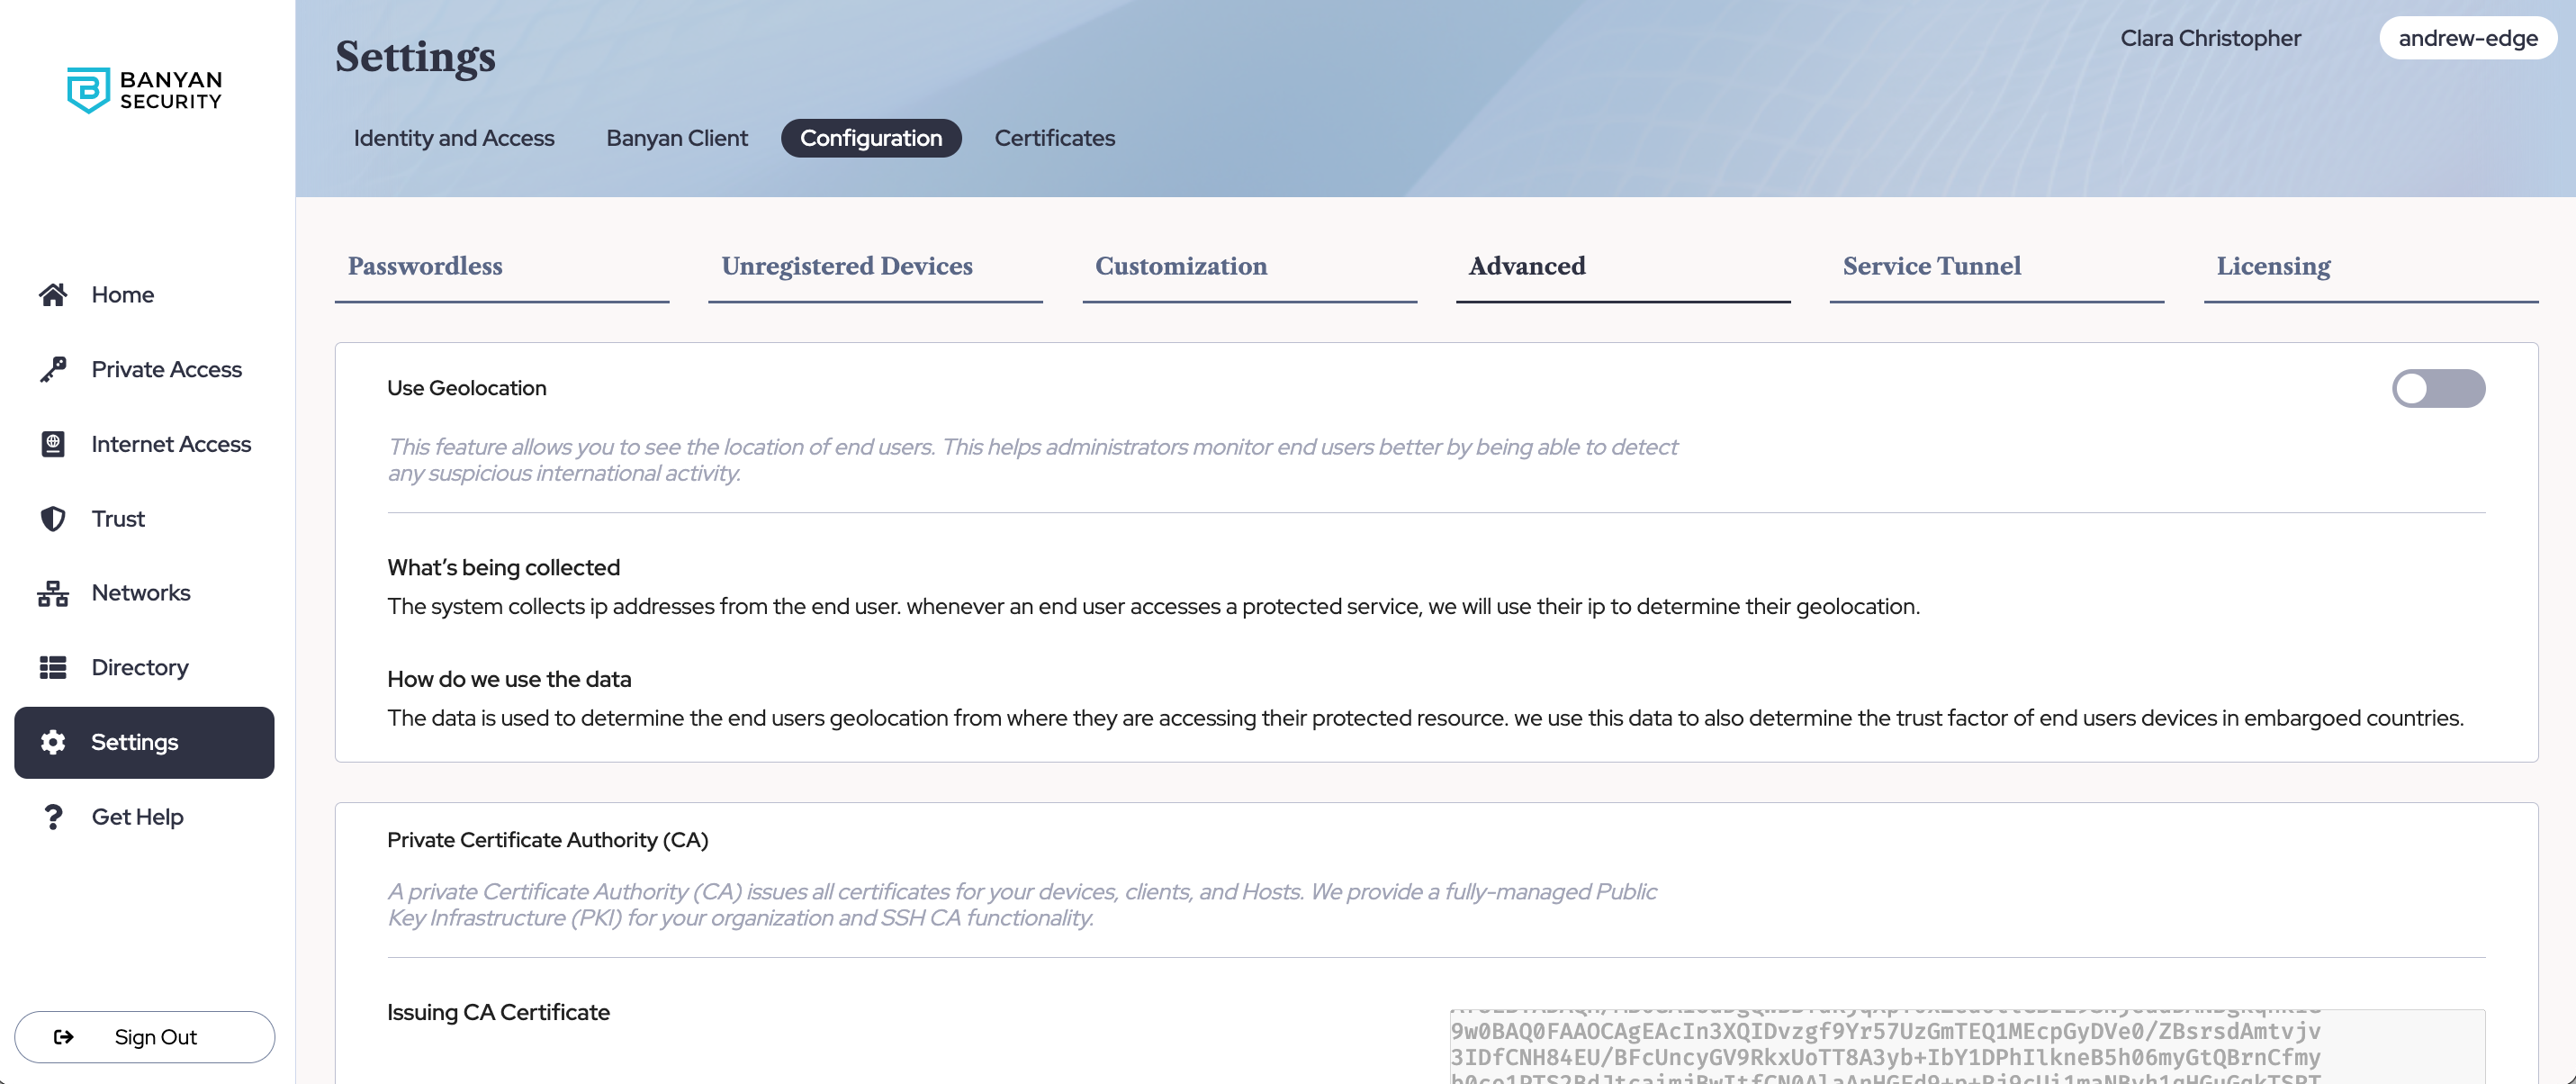Open the Banyan Client tab

tap(676, 138)
